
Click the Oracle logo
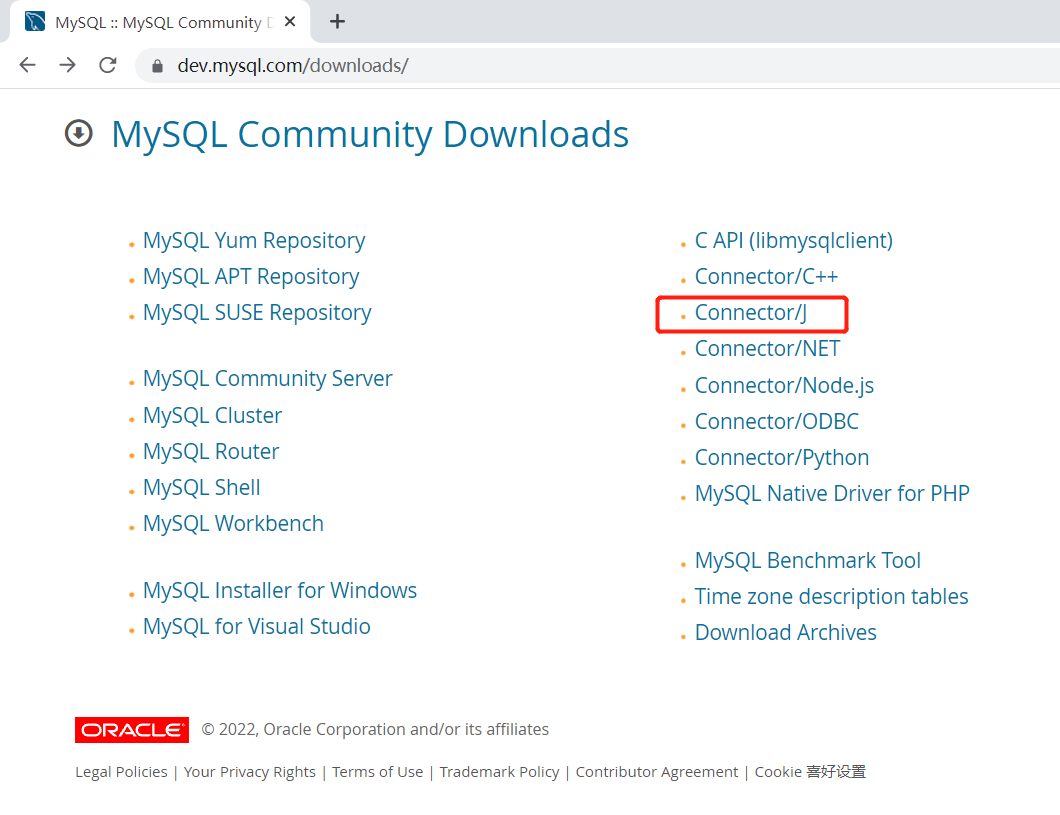[x=132, y=730]
